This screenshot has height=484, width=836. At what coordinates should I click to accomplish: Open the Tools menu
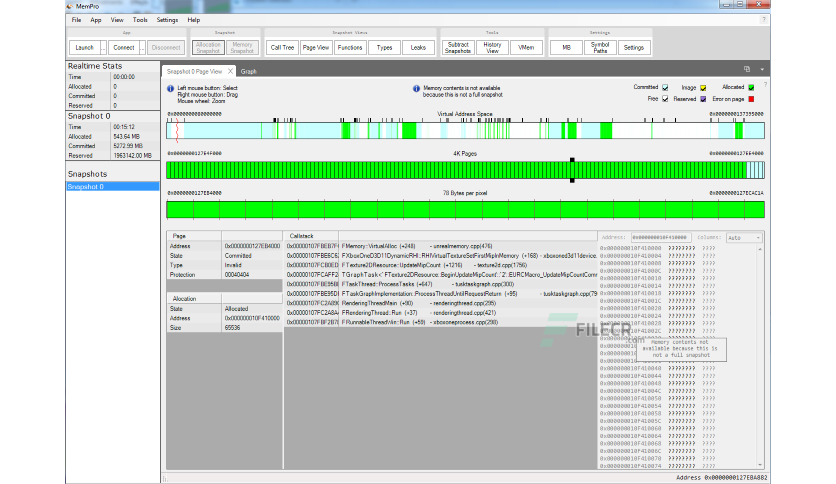[x=140, y=20]
